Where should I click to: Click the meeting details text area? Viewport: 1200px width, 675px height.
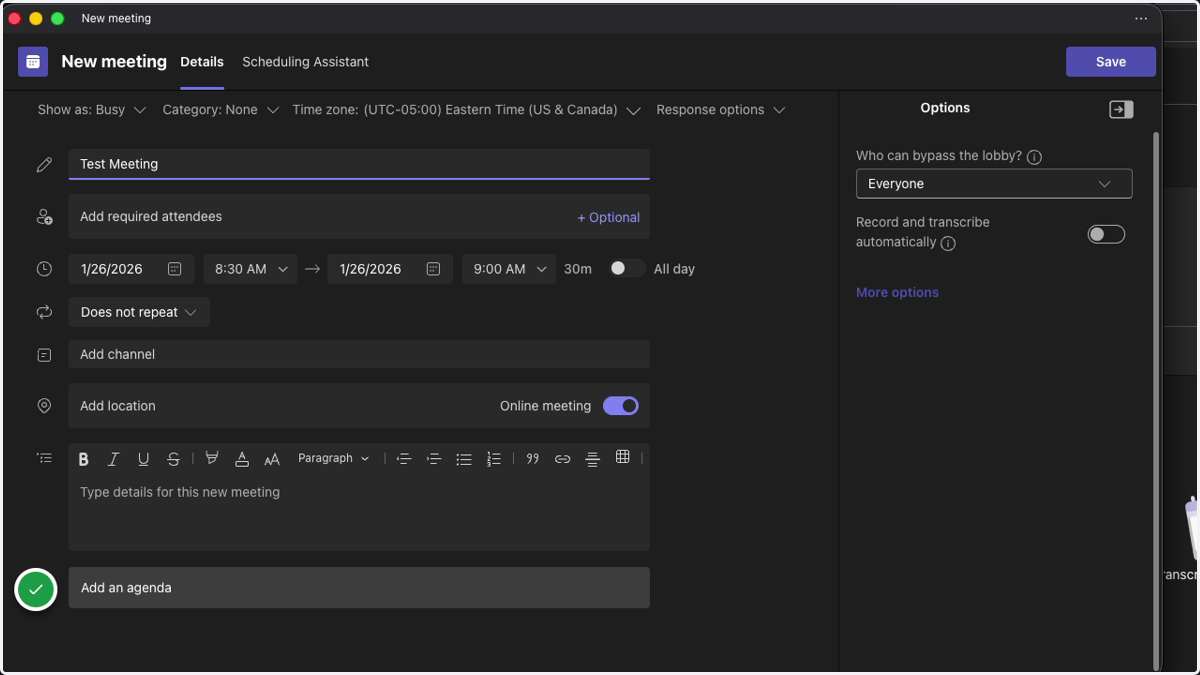tap(359, 512)
